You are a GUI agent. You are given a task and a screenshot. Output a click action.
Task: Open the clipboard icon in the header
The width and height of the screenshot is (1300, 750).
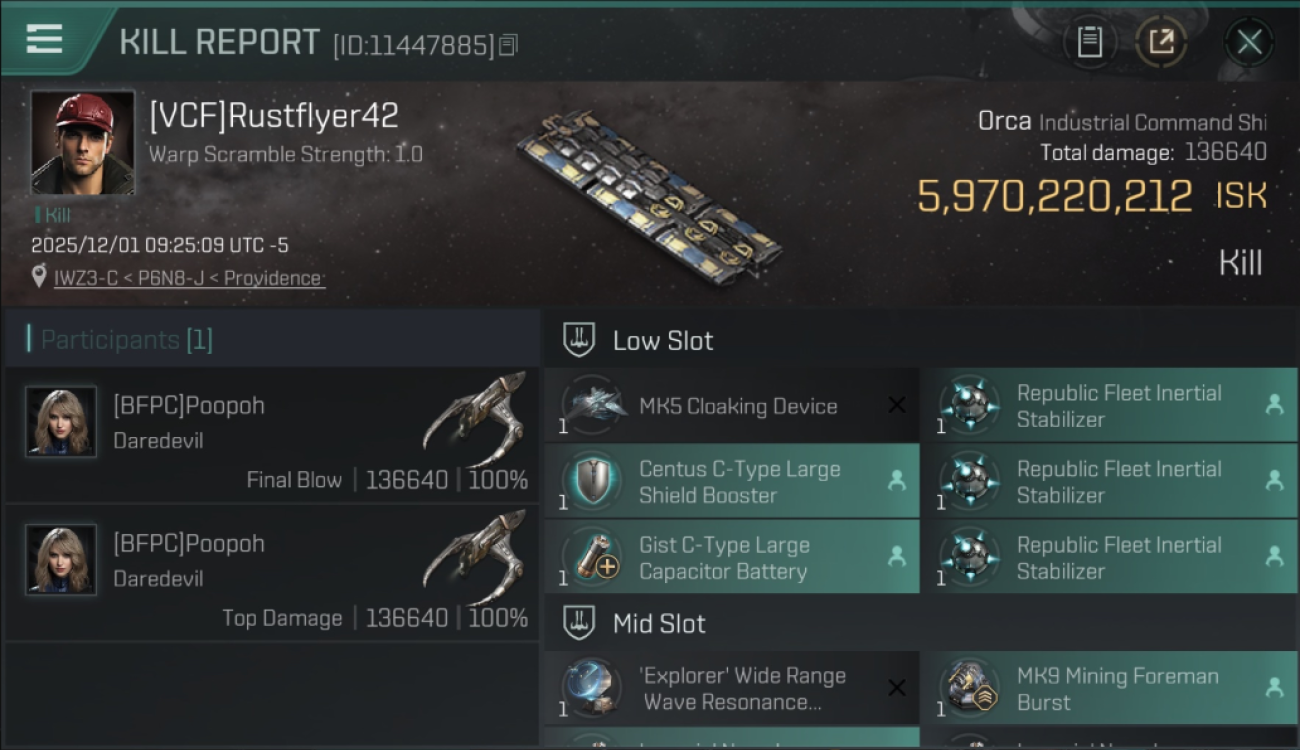[1090, 42]
